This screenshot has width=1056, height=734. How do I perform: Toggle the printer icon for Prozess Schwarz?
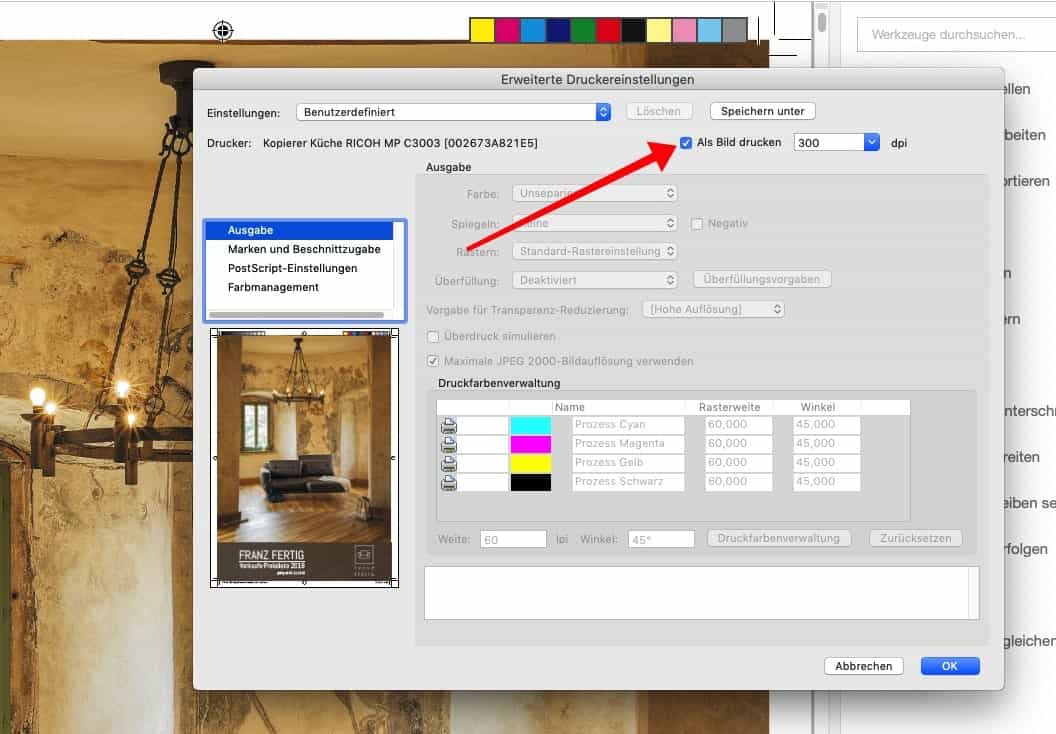pos(449,482)
